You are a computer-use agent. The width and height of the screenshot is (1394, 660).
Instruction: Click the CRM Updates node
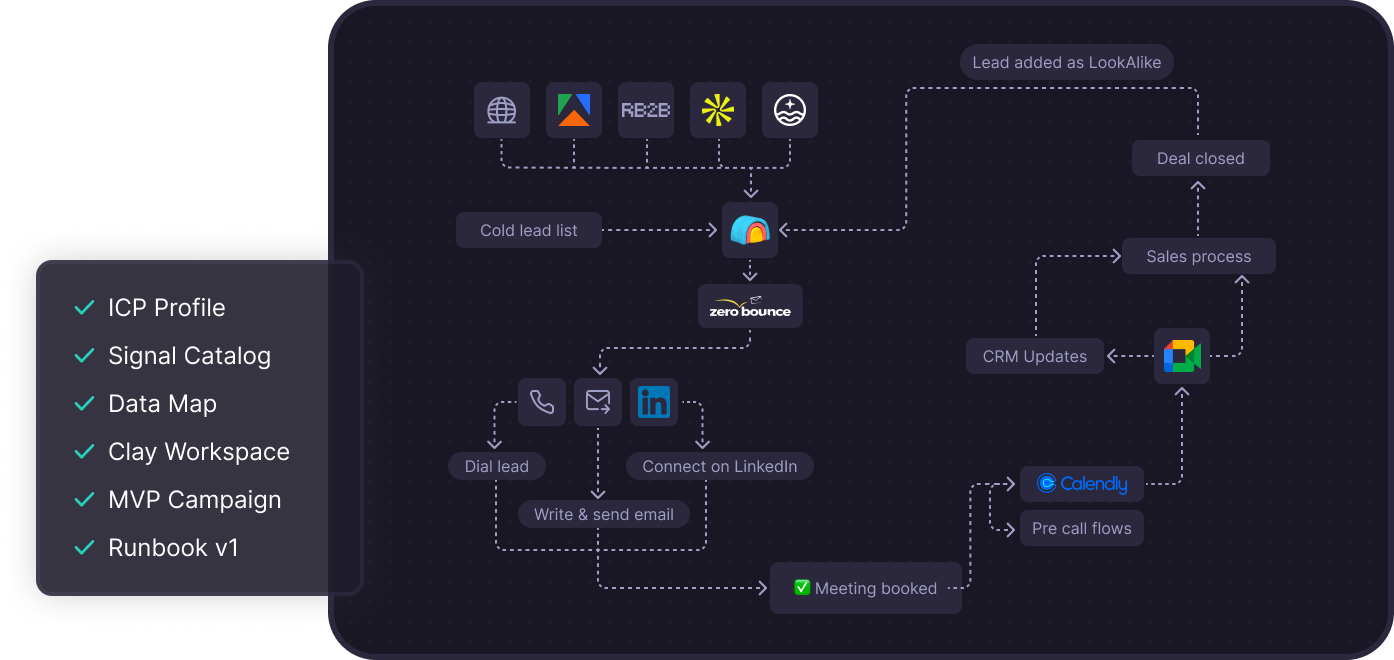(1035, 356)
